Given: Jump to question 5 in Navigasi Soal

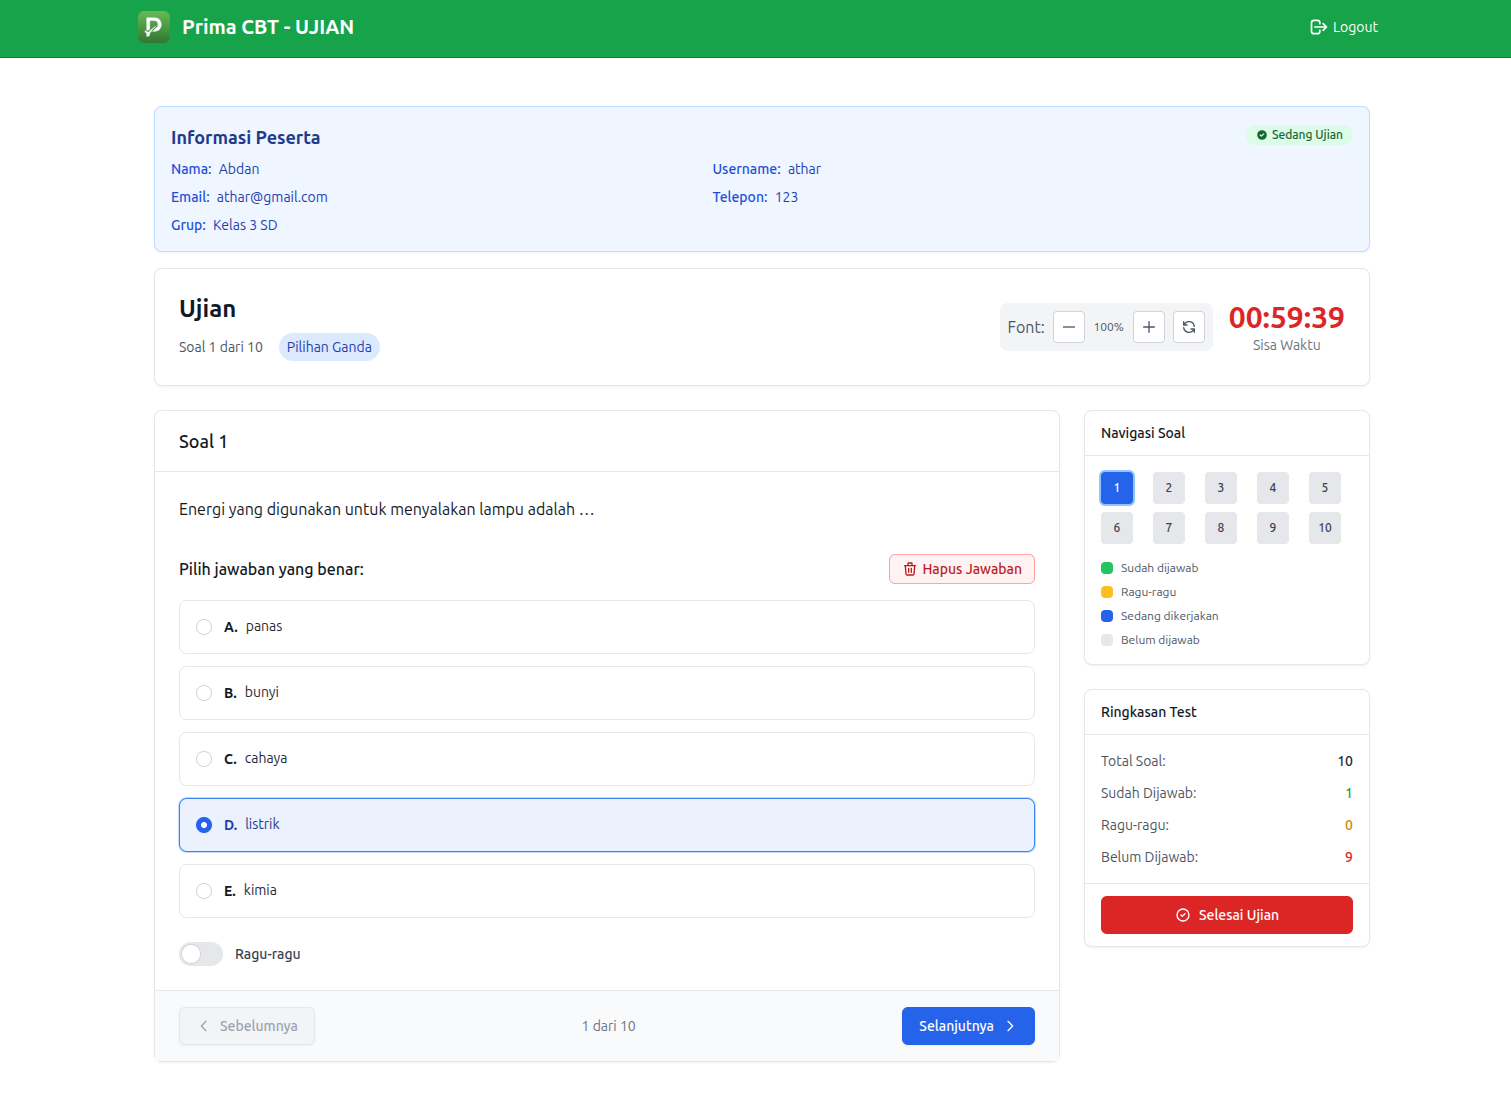Looking at the screenshot, I should point(1324,488).
